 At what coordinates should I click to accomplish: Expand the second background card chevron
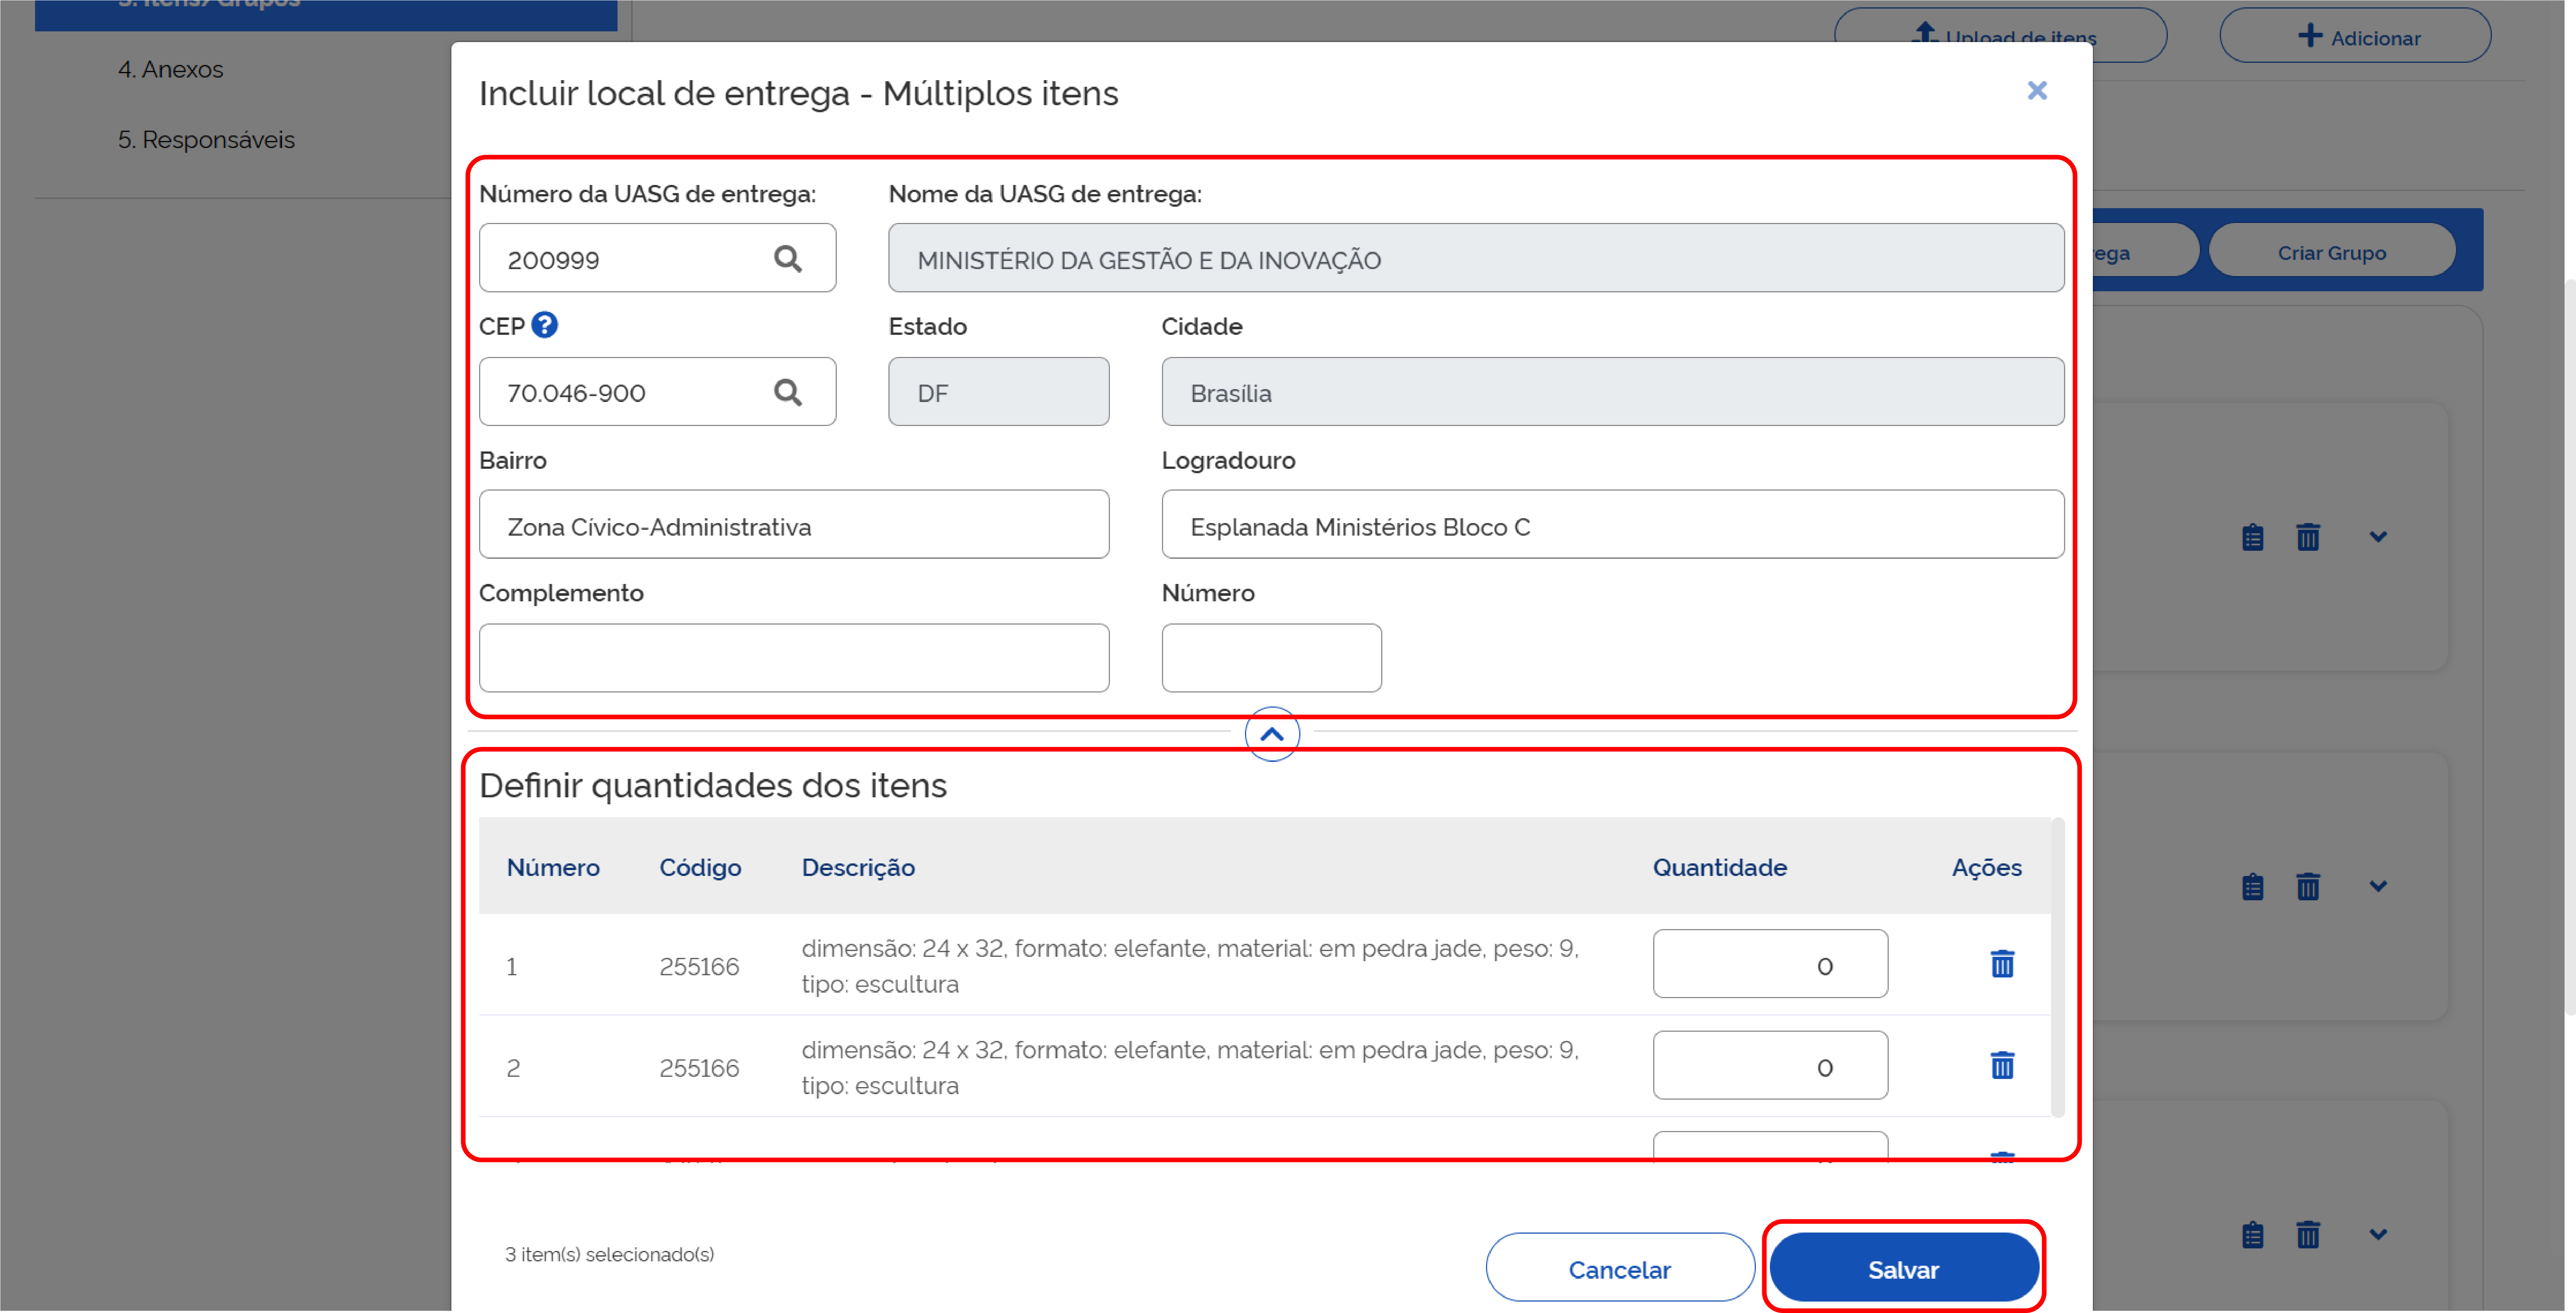[x=2378, y=886]
